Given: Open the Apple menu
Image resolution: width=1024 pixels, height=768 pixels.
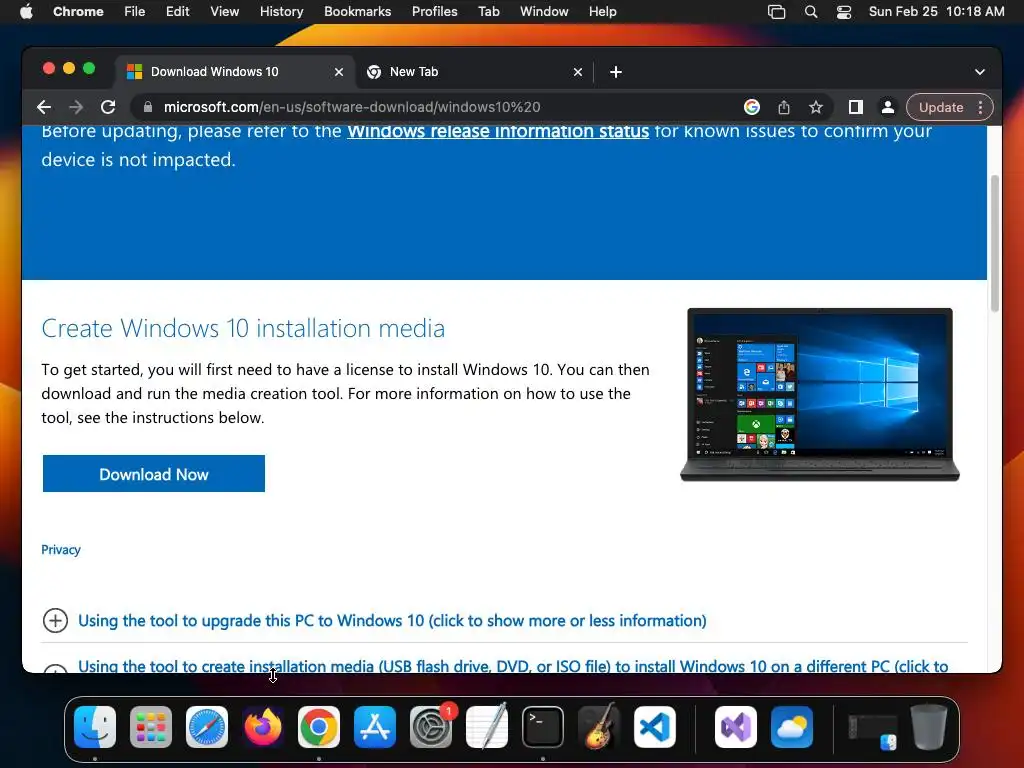Looking at the screenshot, I should click(x=26, y=12).
